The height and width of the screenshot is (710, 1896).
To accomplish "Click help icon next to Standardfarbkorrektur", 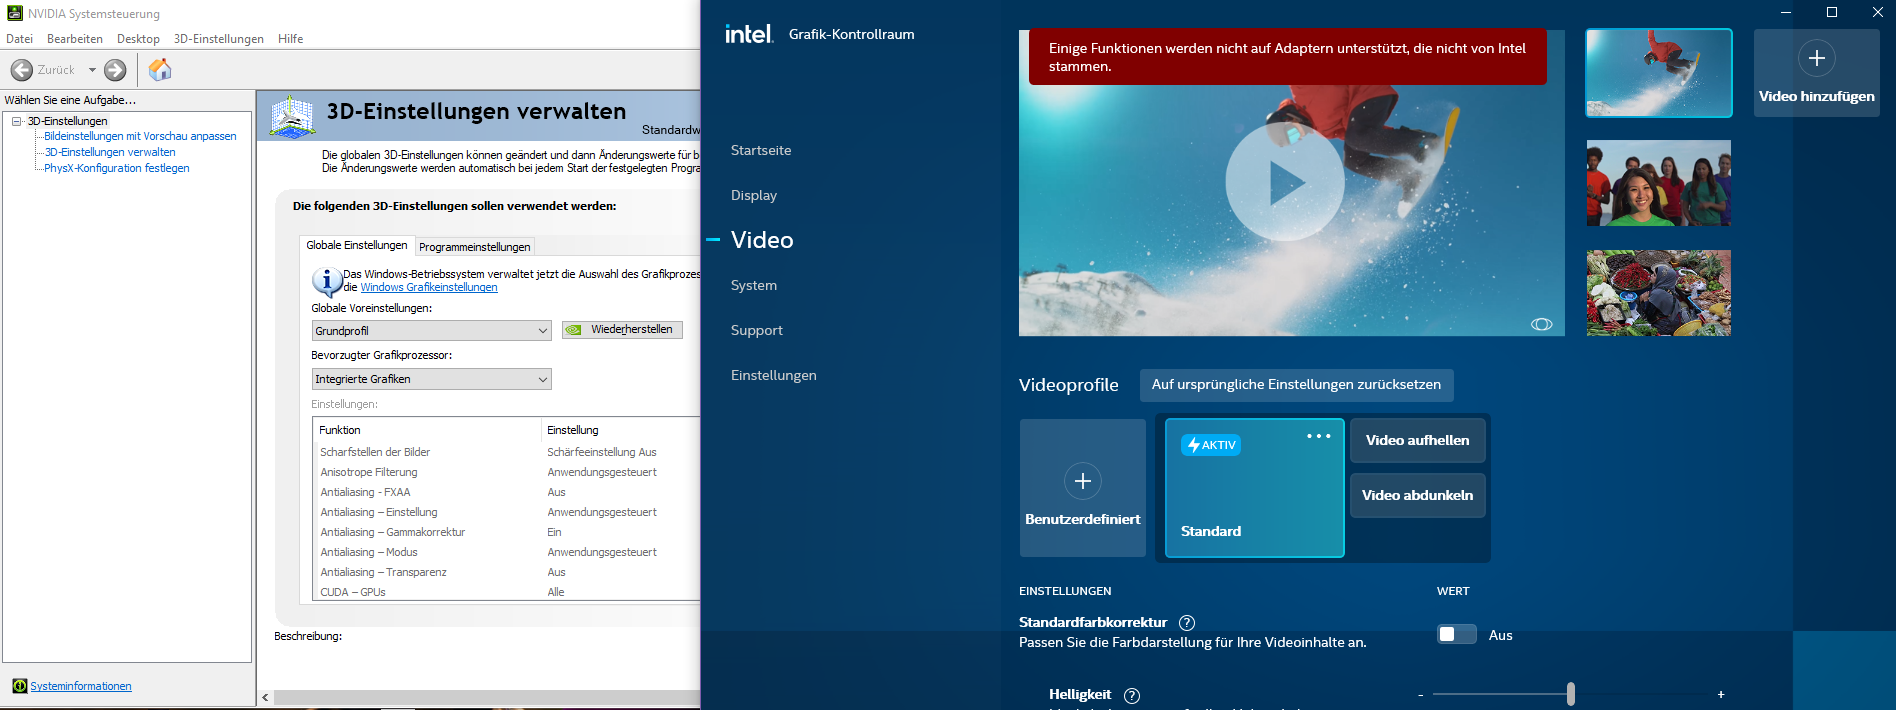I will coord(1187,623).
